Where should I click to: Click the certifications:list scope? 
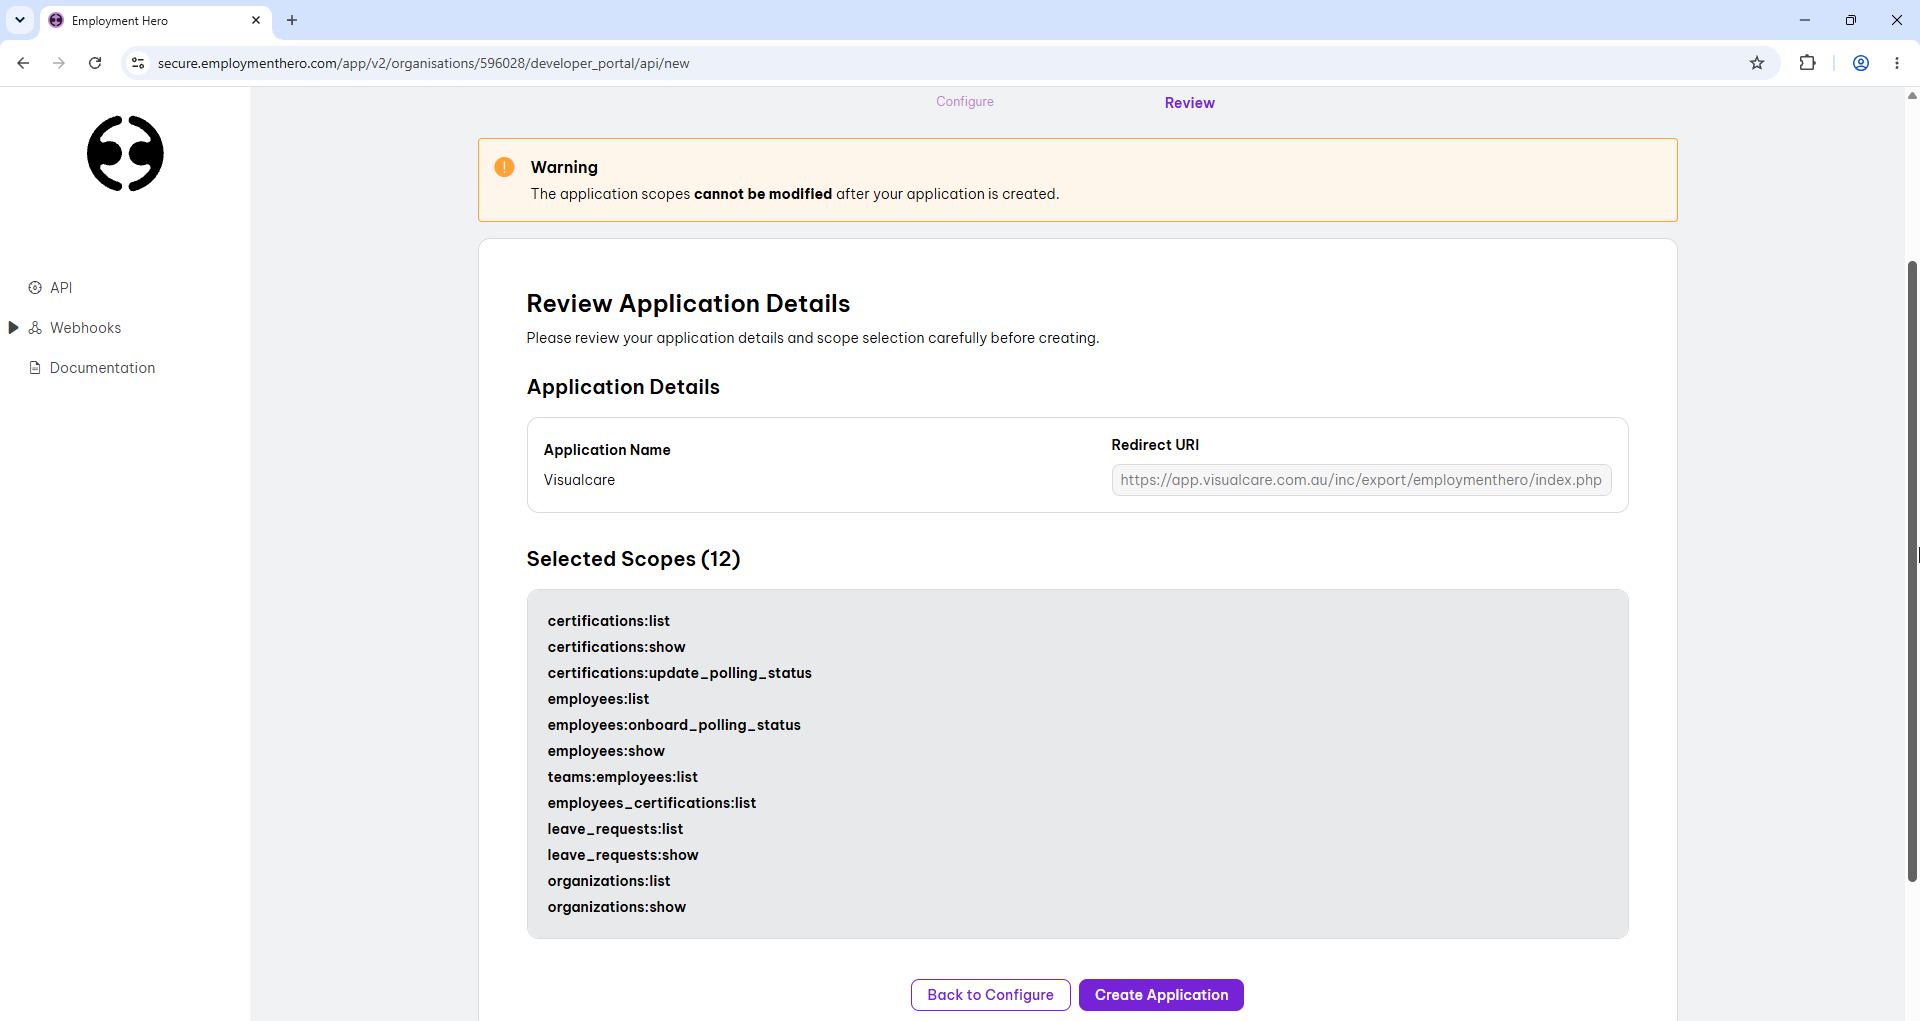tap(608, 621)
